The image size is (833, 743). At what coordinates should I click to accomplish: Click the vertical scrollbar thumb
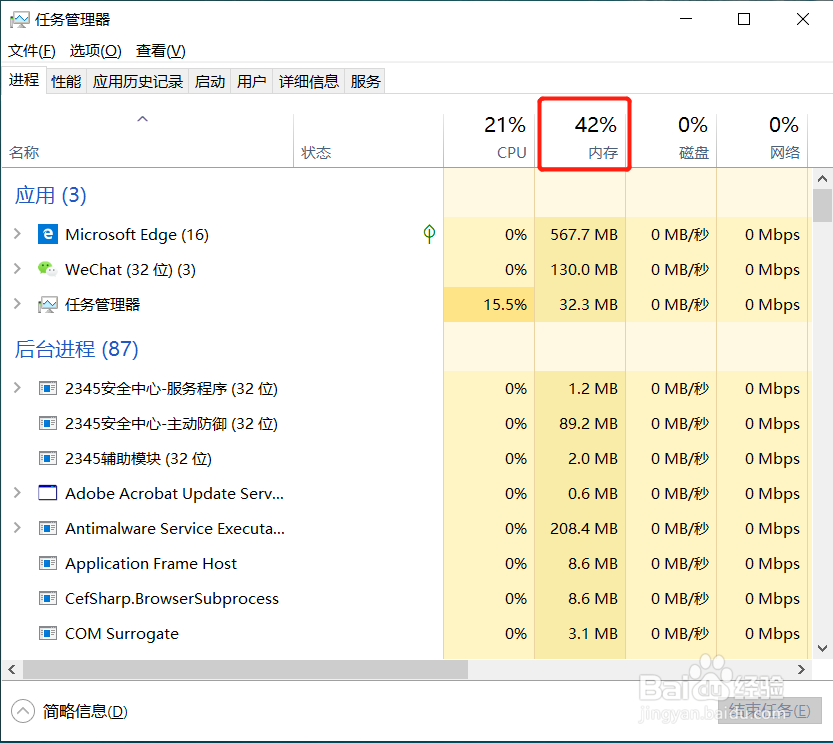(822, 206)
